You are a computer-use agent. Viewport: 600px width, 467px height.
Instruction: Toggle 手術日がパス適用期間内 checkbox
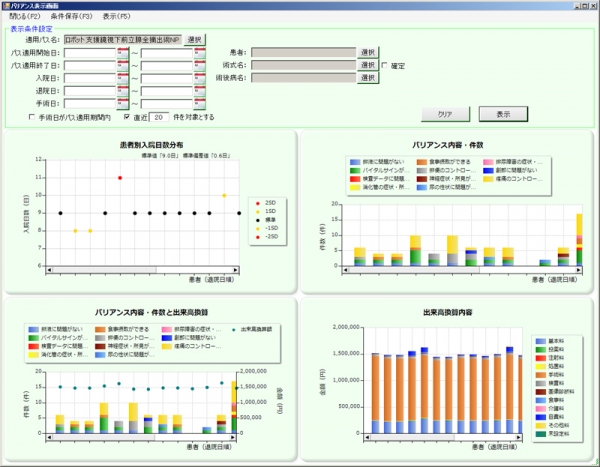click(31, 117)
